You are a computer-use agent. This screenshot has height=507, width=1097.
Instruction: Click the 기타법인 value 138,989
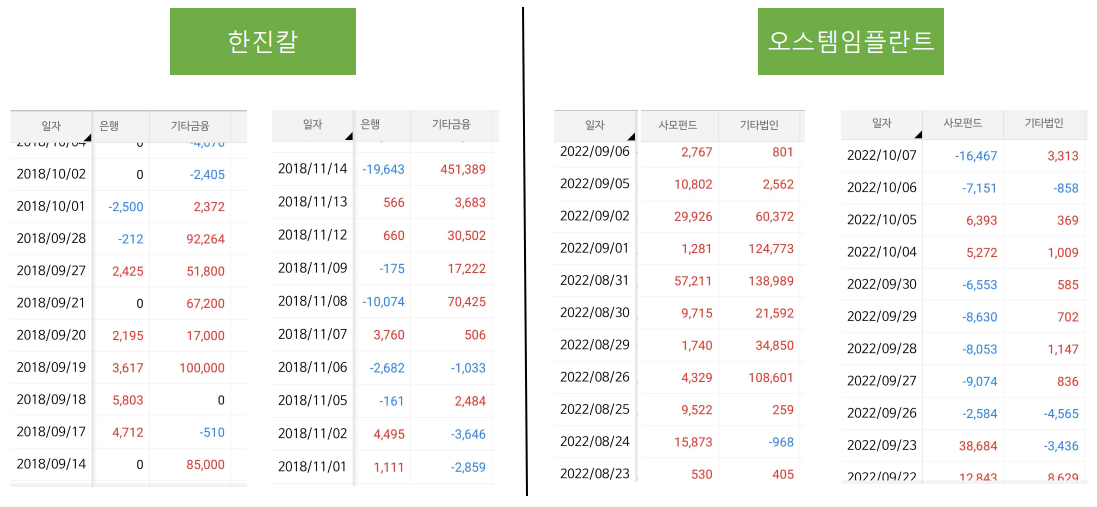[771, 281]
